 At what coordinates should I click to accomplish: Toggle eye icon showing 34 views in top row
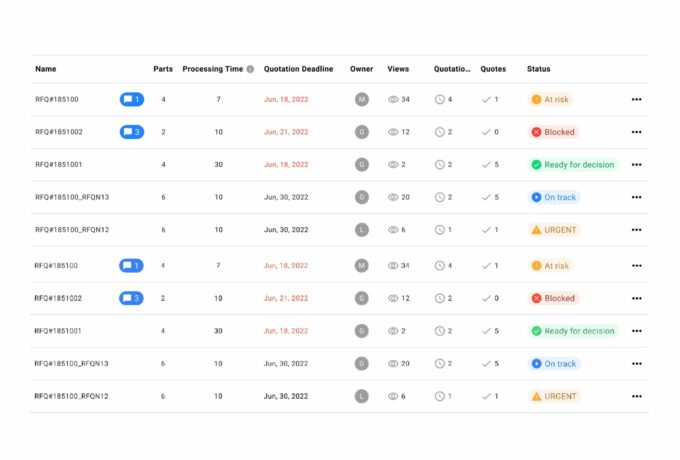[x=393, y=99]
